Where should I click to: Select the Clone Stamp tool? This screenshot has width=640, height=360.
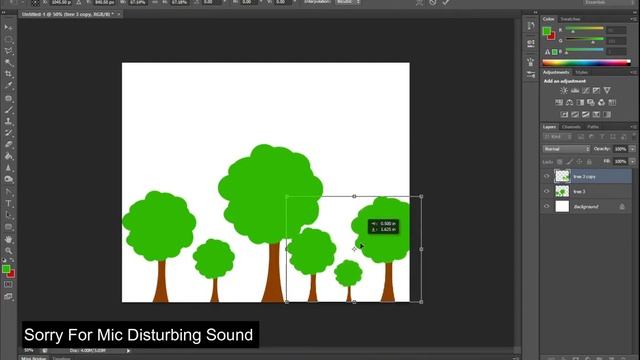click(x=8, y=121)
